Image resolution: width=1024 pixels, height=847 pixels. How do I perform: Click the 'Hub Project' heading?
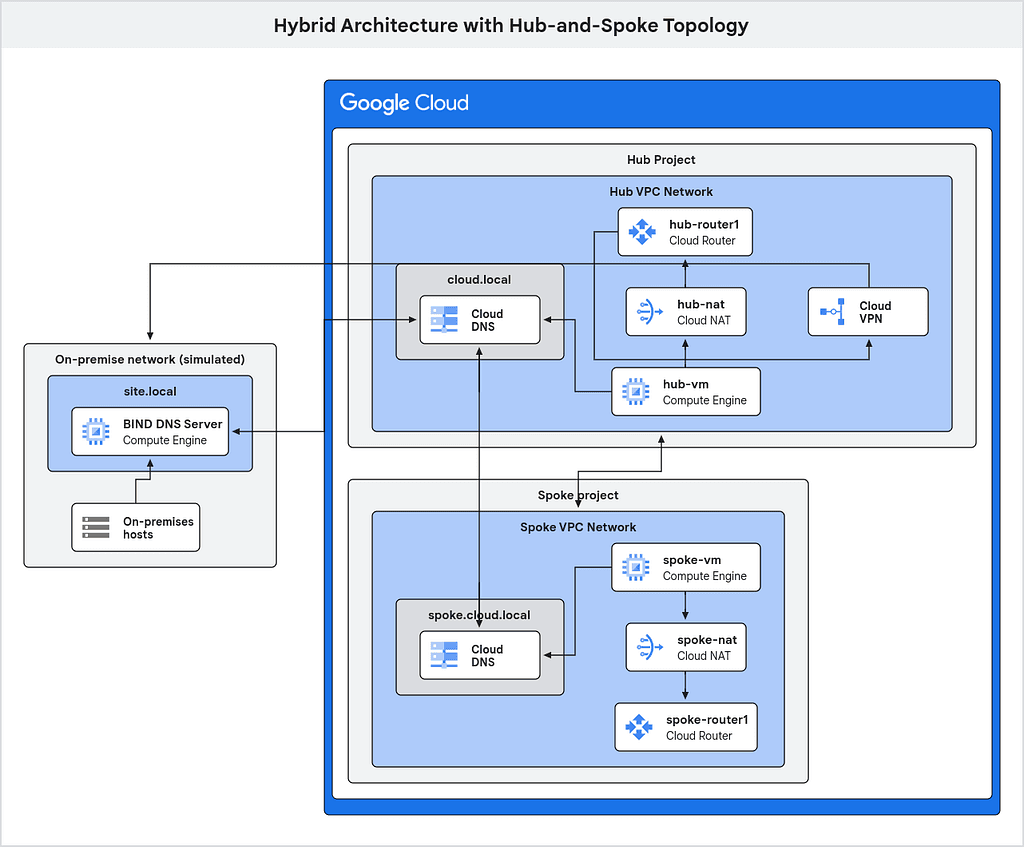661,160
